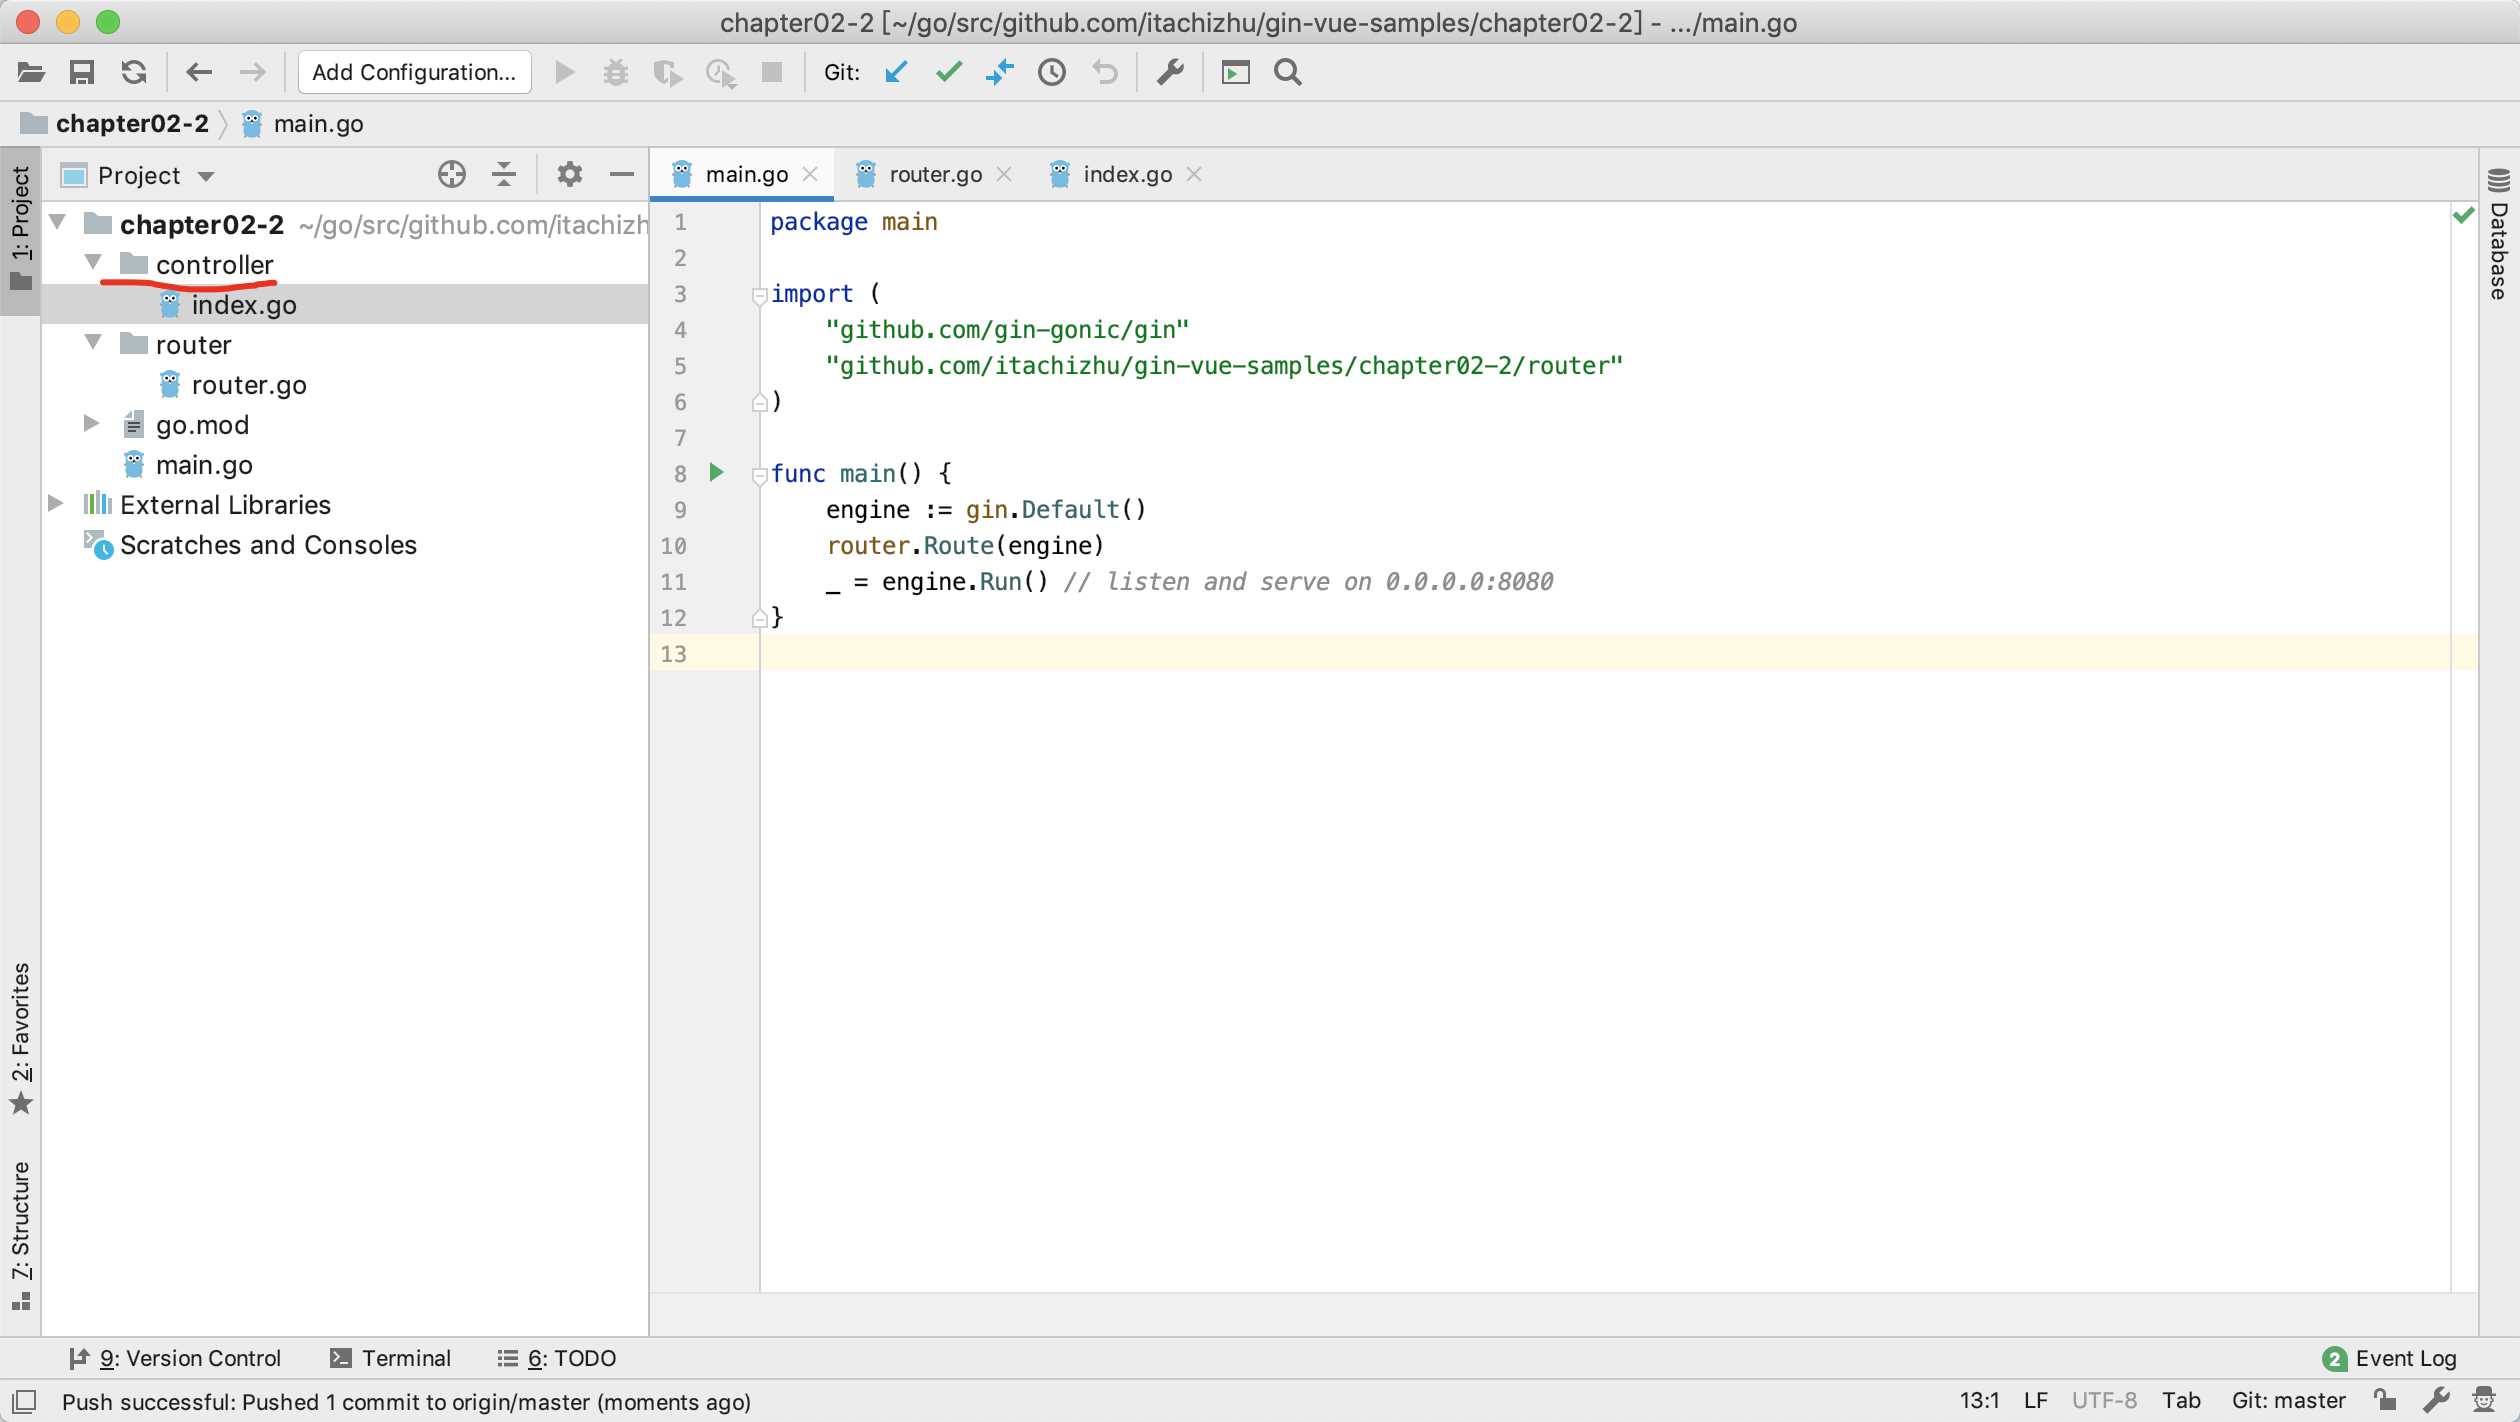Image resolution: width=2520 pixels, height=1422 pixels.
Task: Collapse the chapter02-2 root folder
Action: coord(58,222)
